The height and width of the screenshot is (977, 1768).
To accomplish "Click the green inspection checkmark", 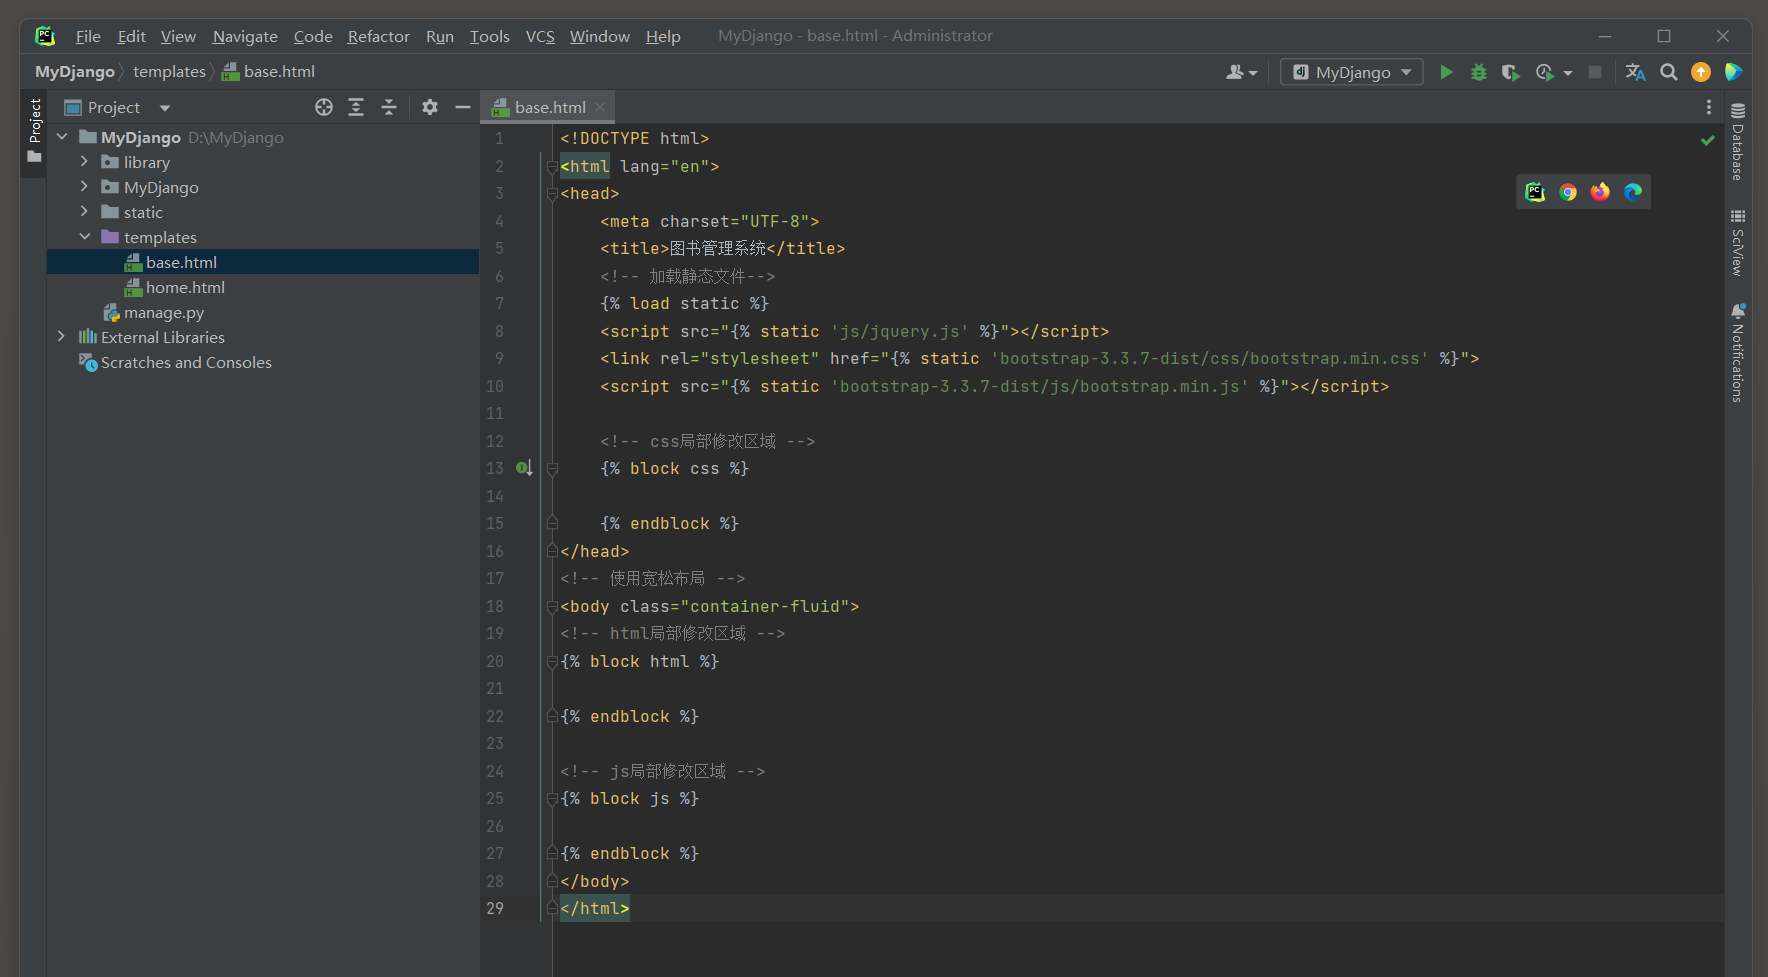I will click(1708, 140).
